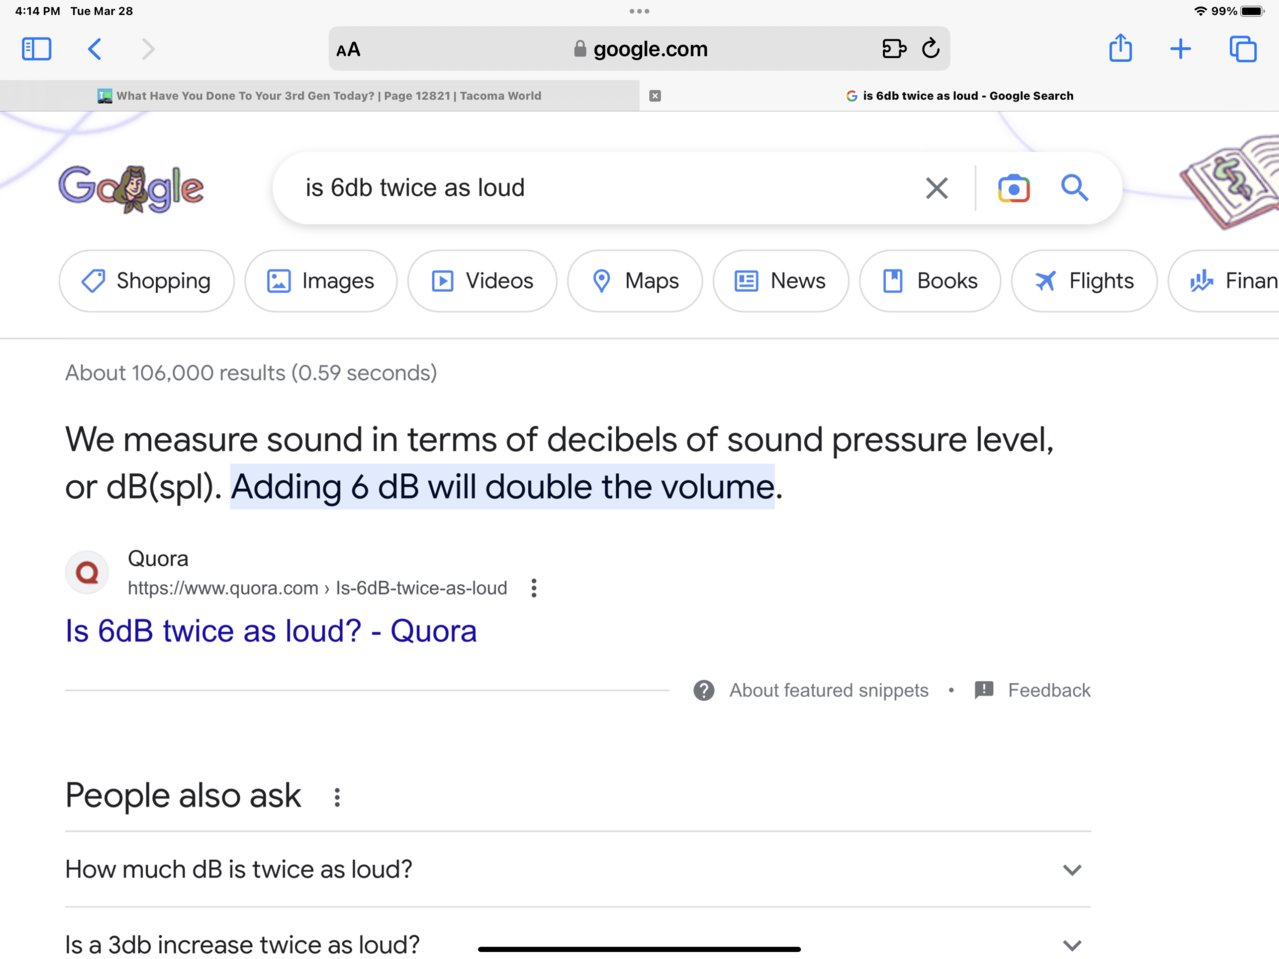
Task: Open the AA reader text size menu
Action: [348, 49]
